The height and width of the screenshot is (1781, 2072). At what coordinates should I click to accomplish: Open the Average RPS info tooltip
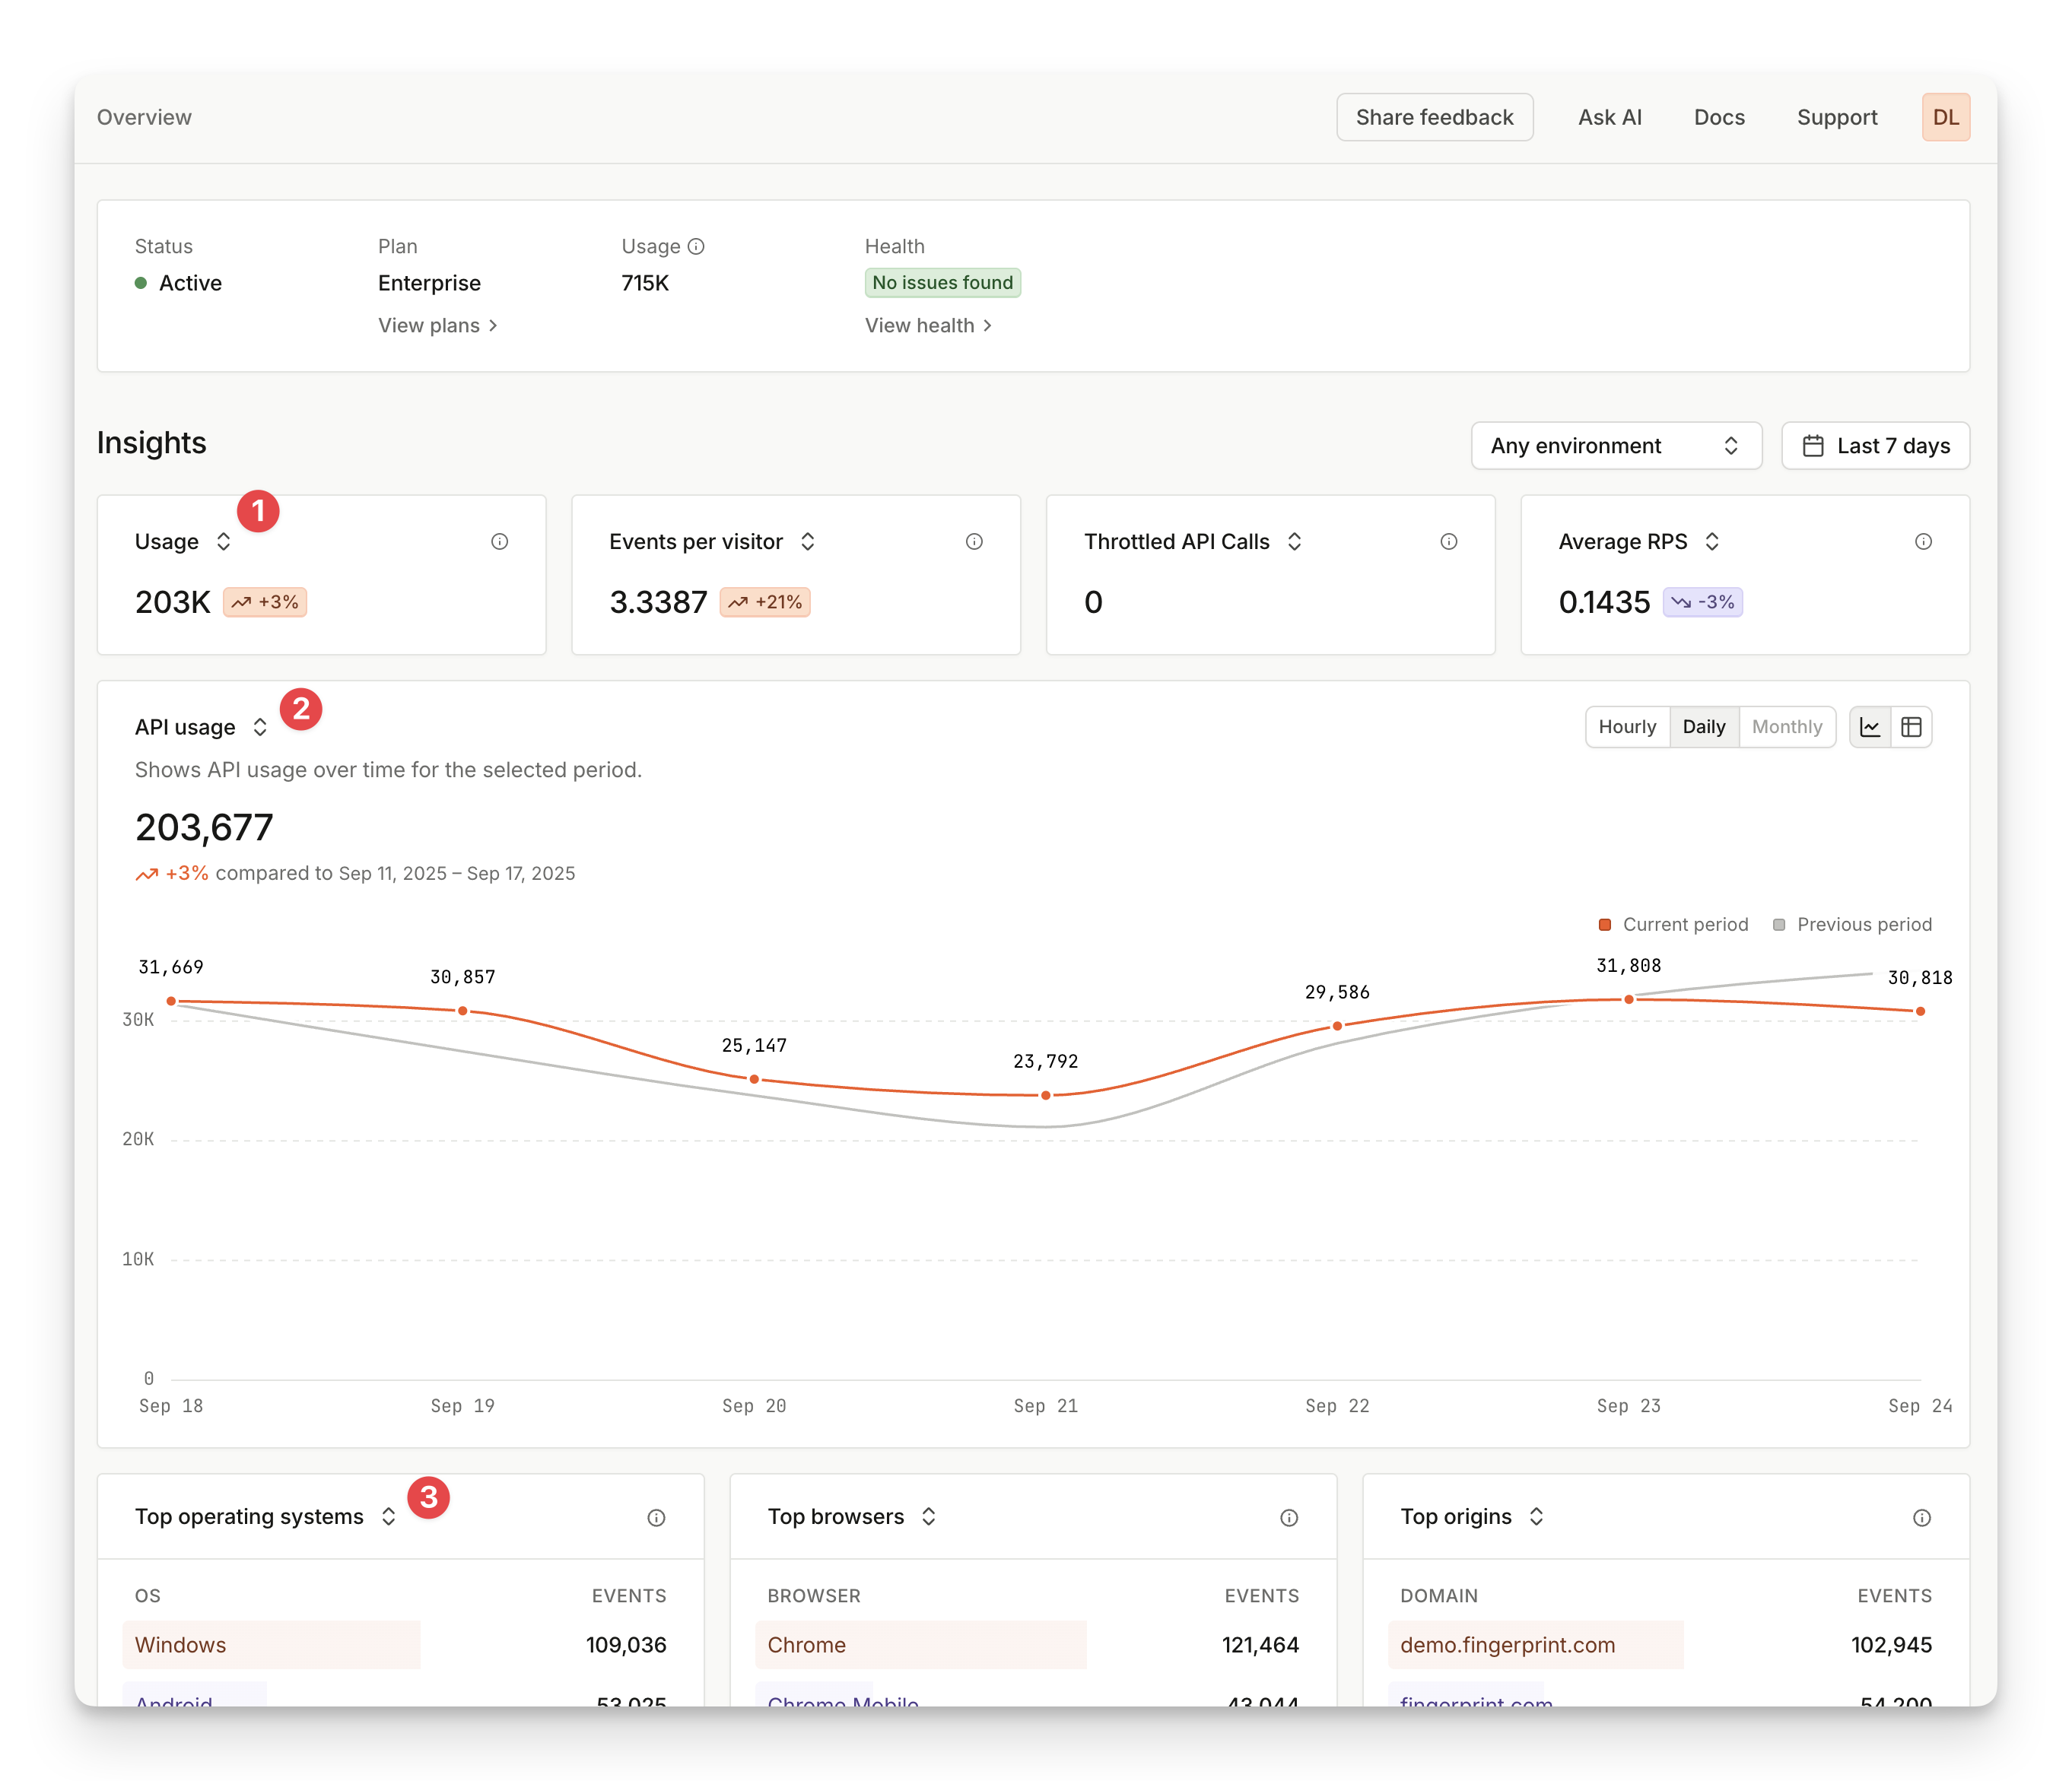point(1925,541)
